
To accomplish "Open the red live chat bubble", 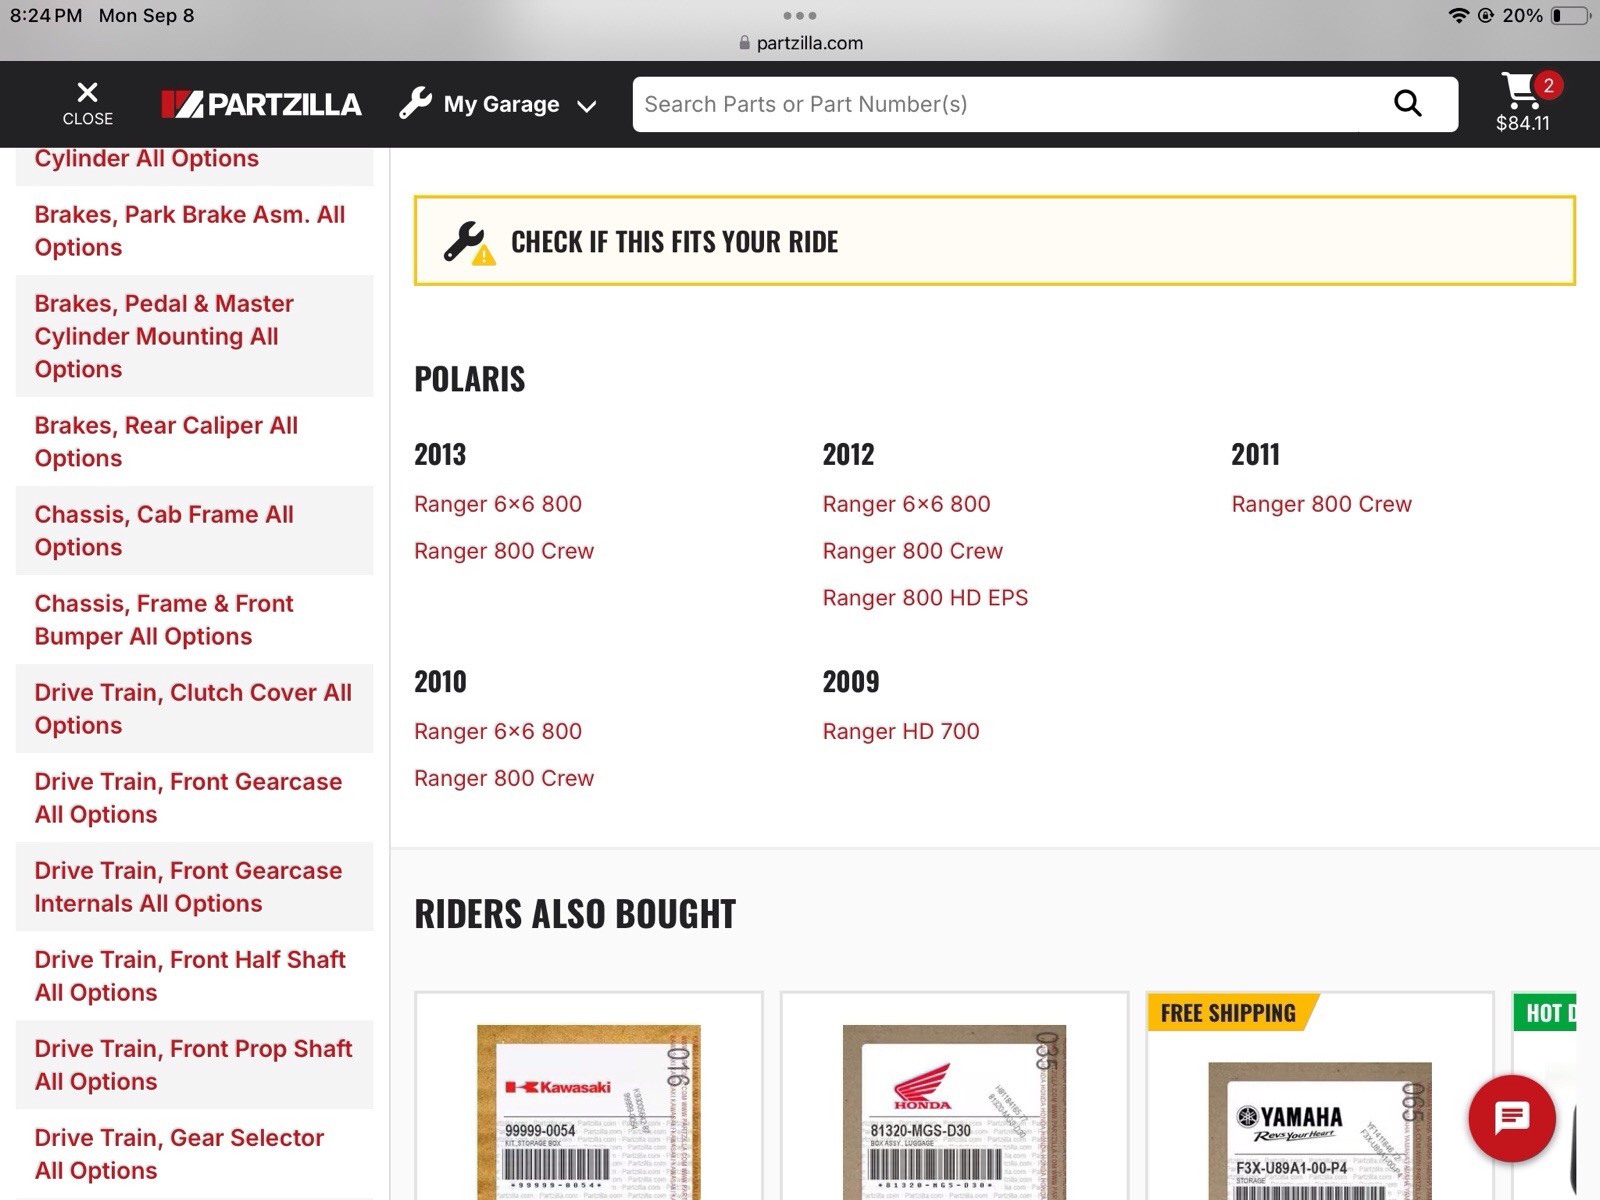I will tap(1512, 1118).
